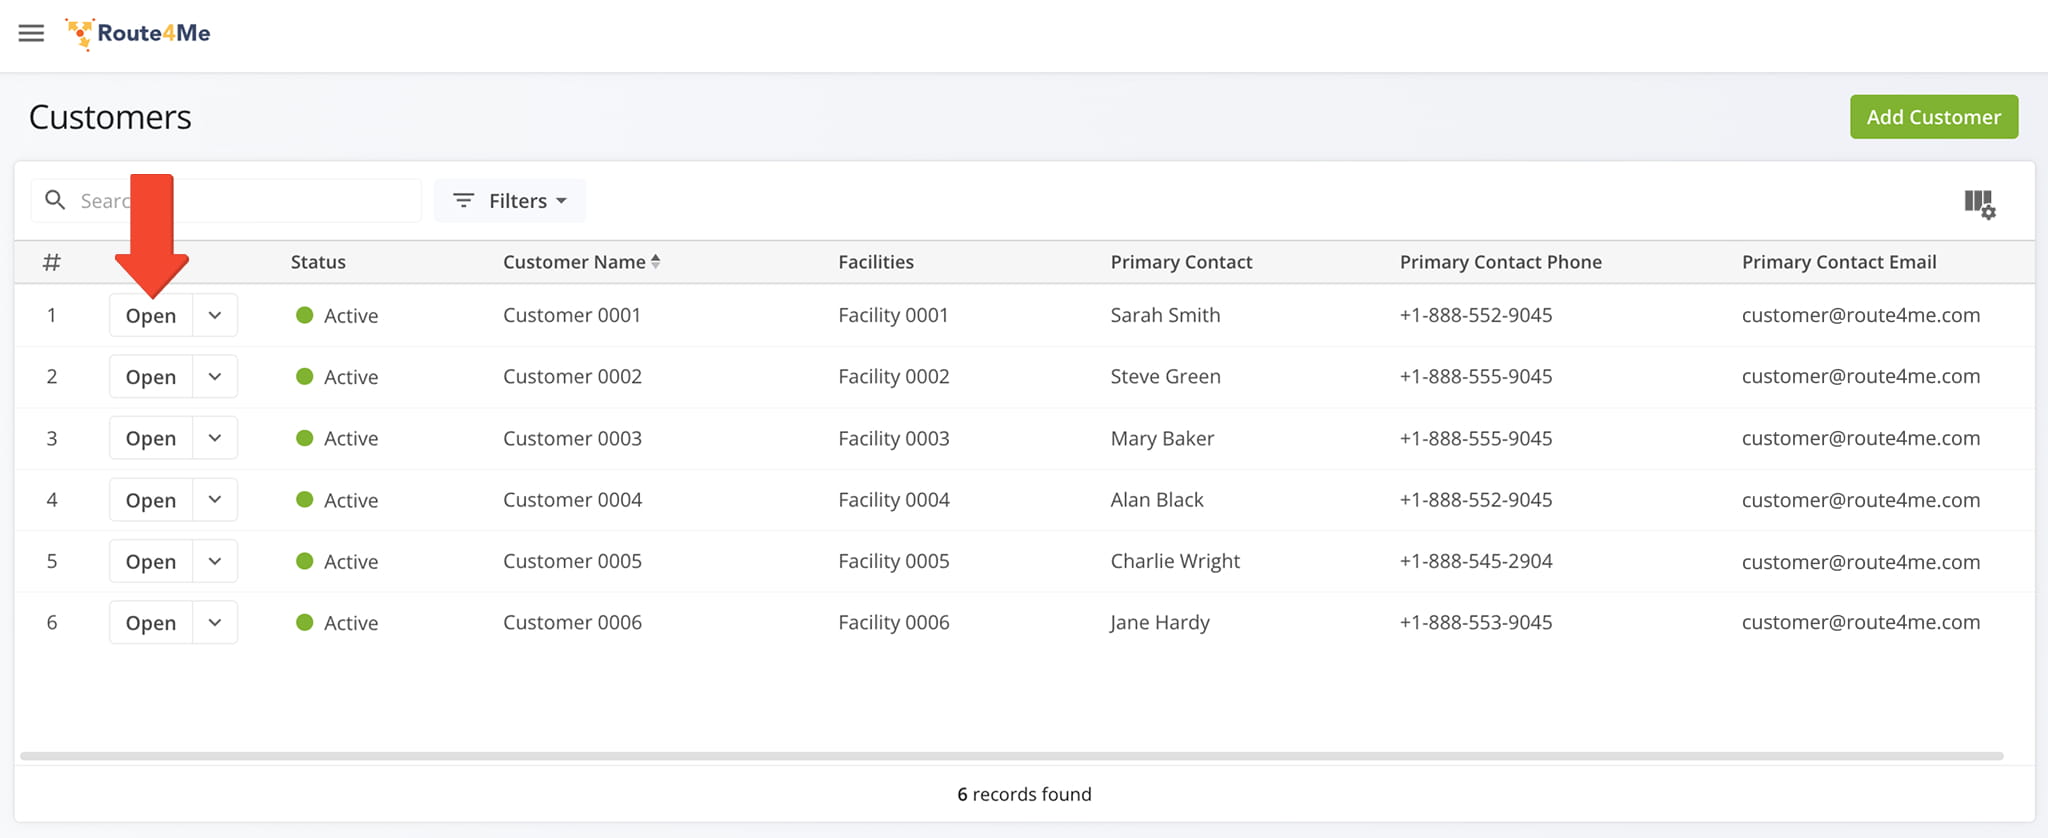Open Customer 0005 record
2048x838 pixels.
click(x=151, y=561)
